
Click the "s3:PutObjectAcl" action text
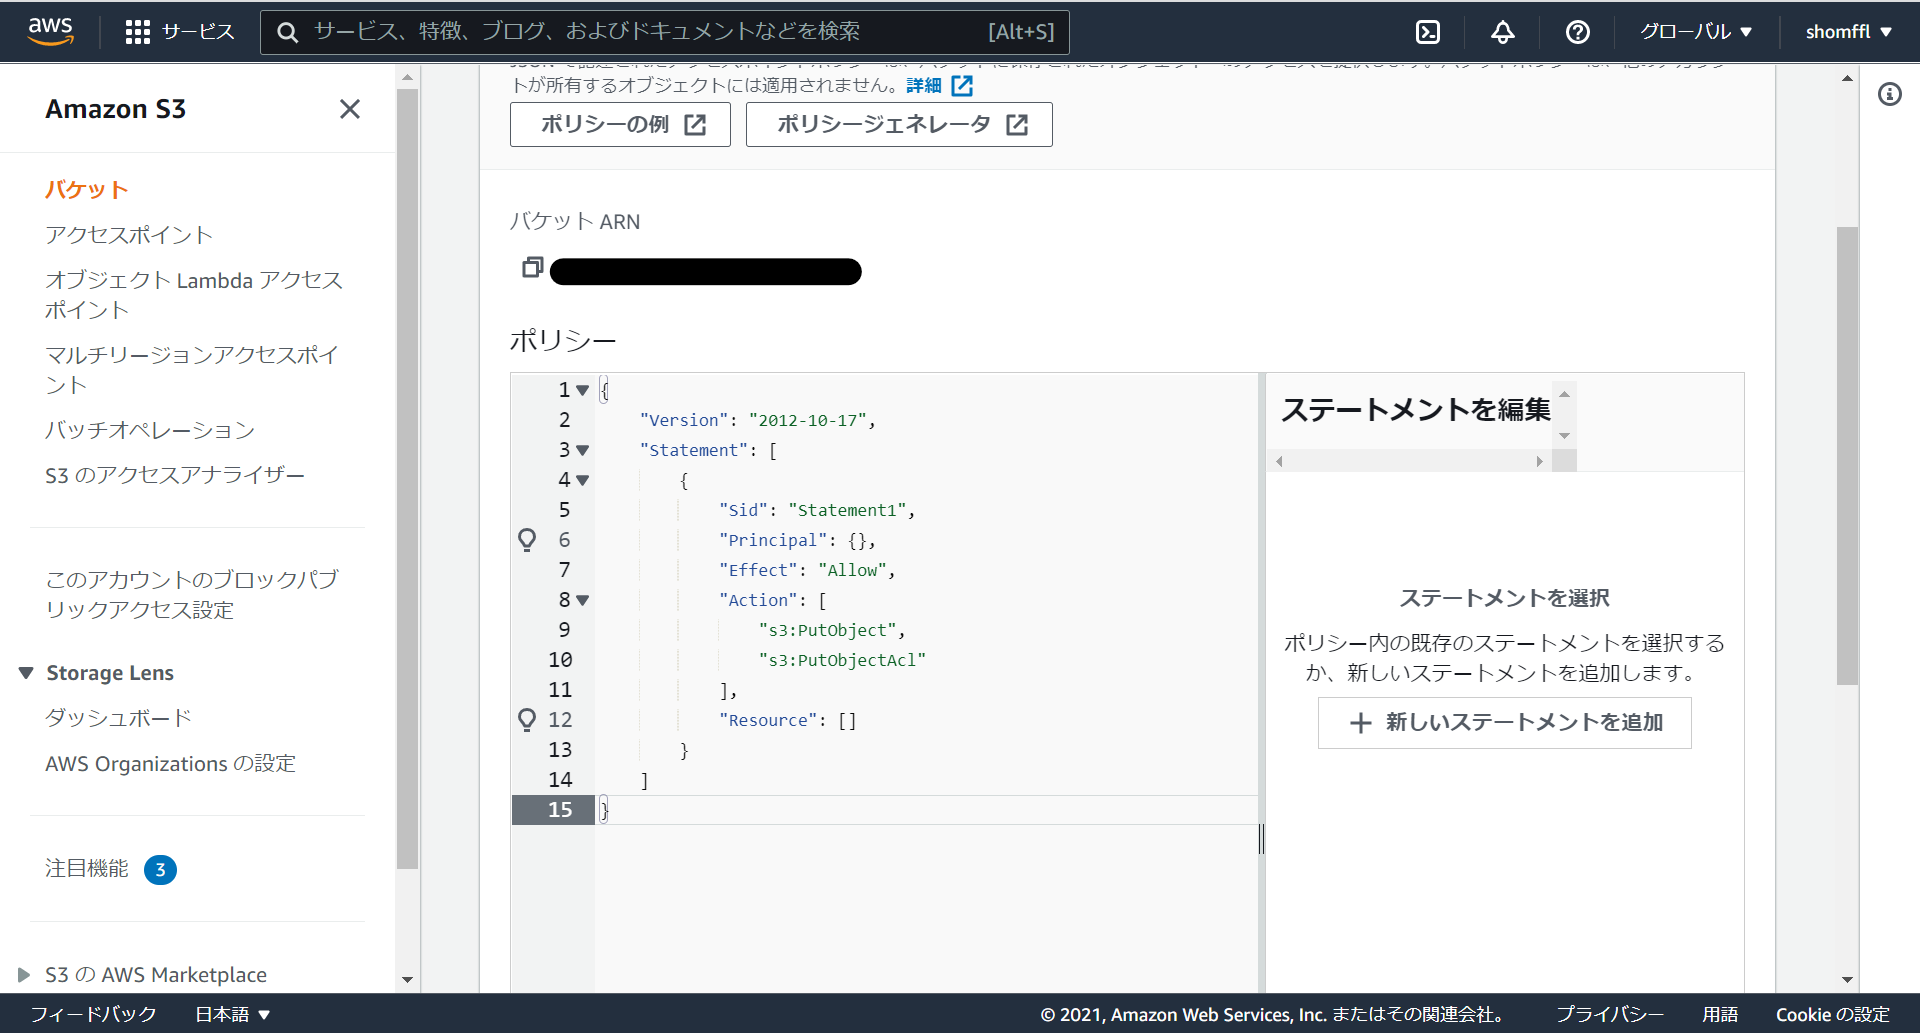842,660
